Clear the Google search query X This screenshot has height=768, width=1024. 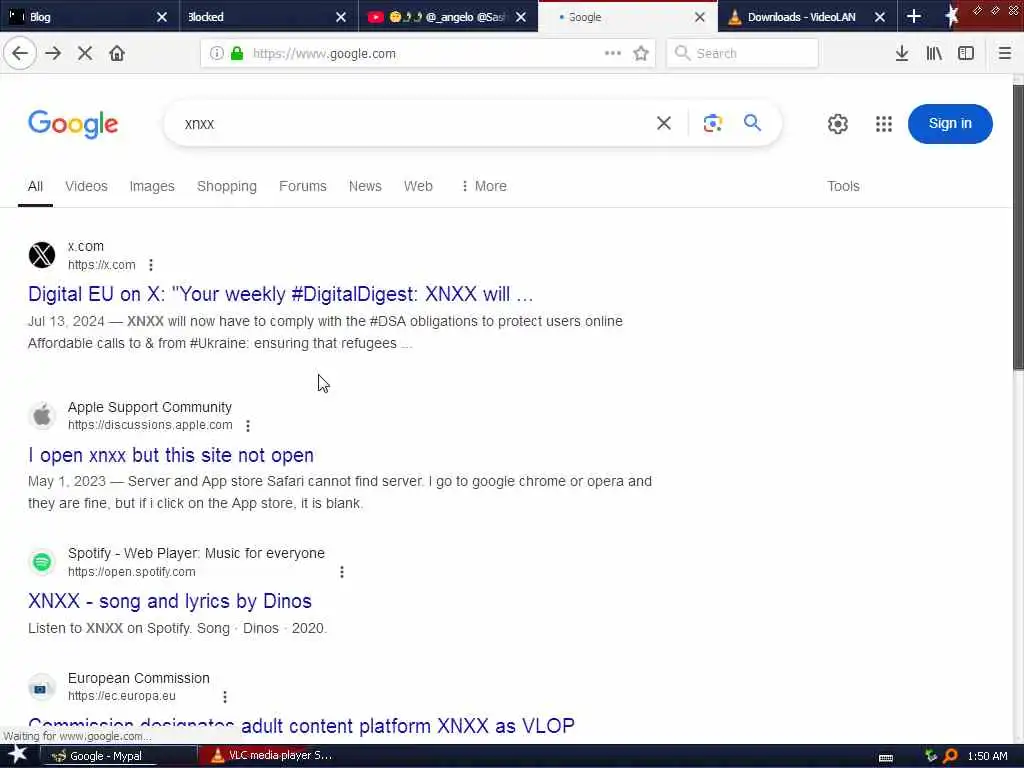[664, 123]
